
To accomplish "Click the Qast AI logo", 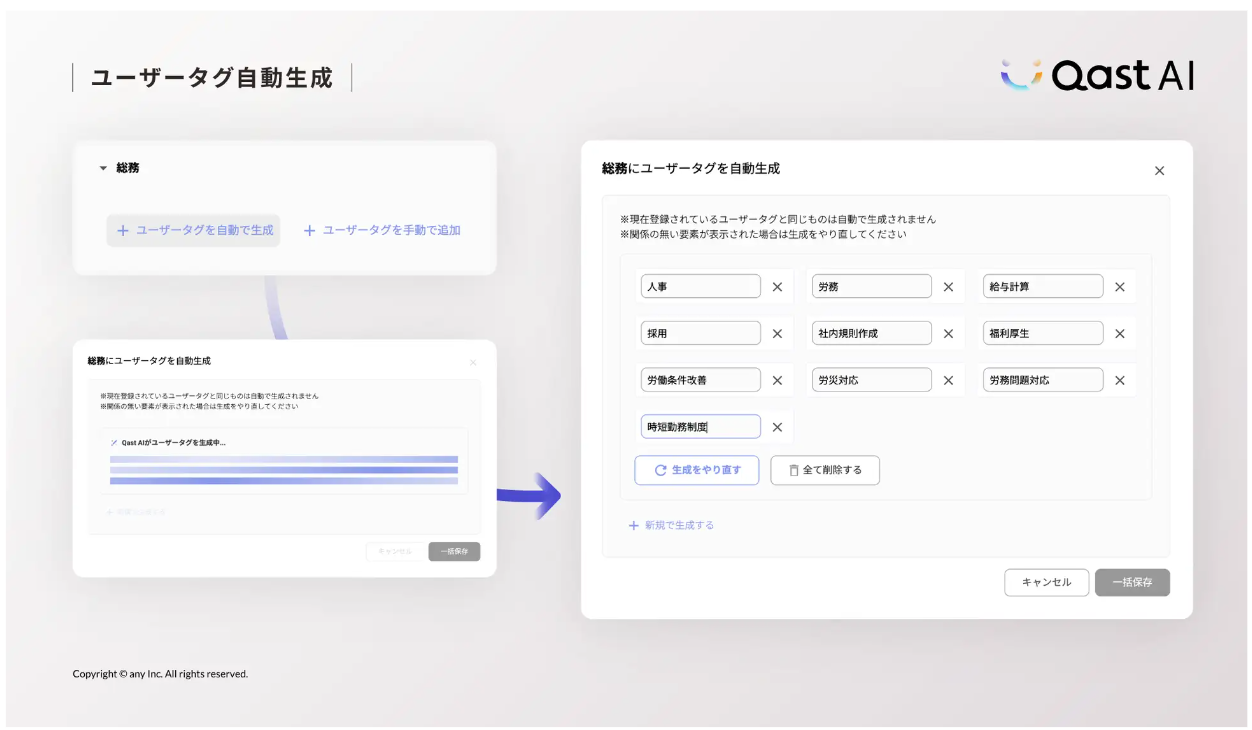I will 1098,74.
